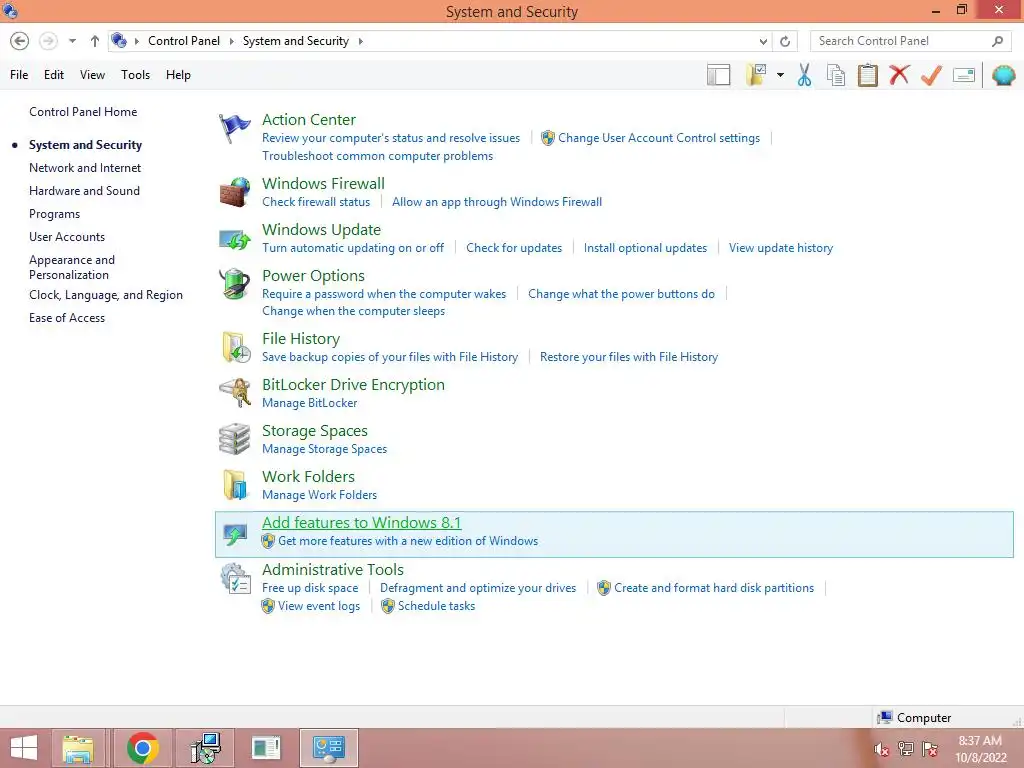This screenshot has height=768, width=1024.
Task: Go to Control Panel Home
Action: [83, 112]
